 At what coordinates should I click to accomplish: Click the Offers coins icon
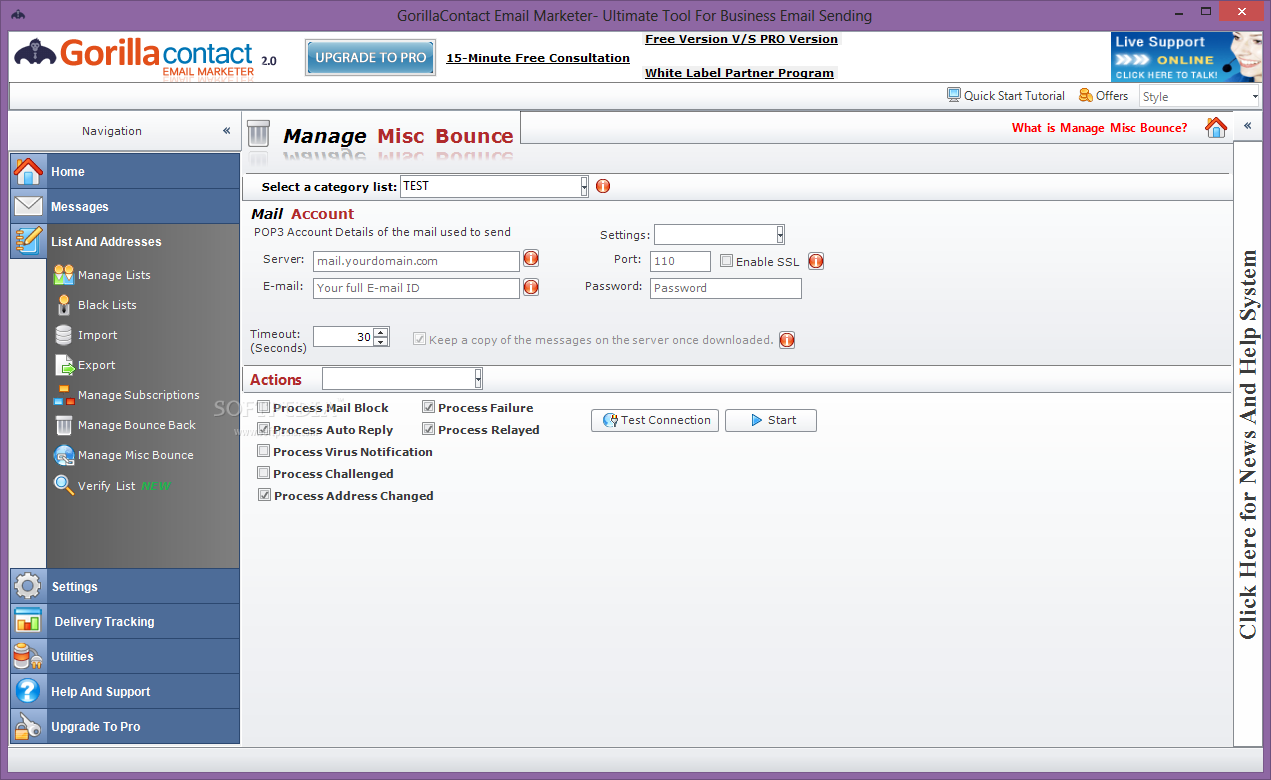1086,95
